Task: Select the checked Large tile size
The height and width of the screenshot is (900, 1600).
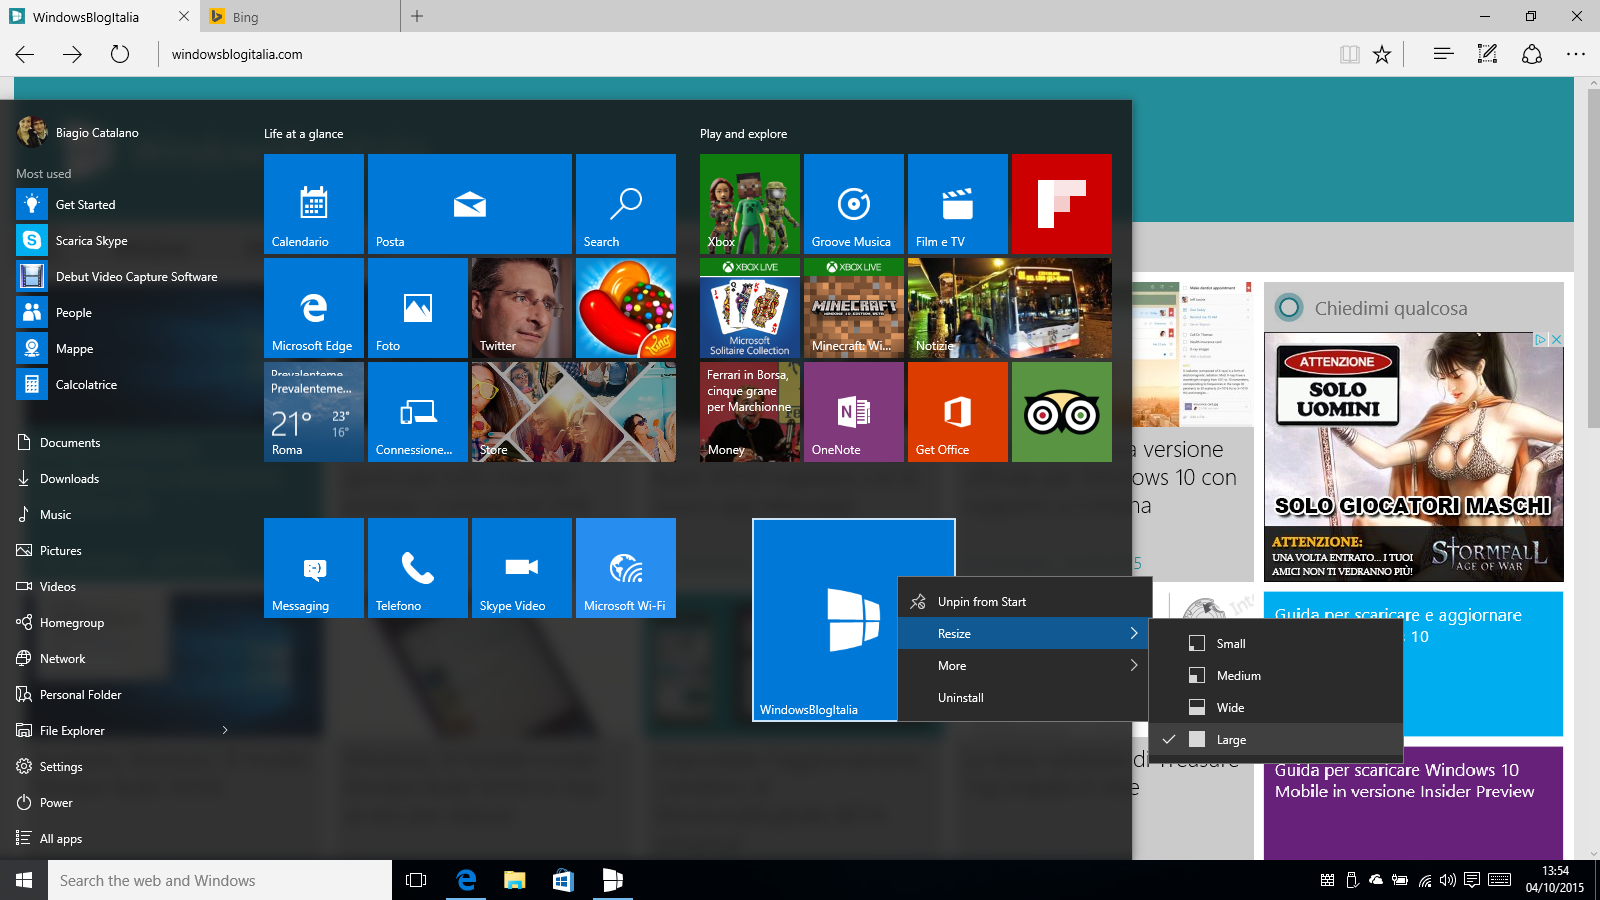Action: pyautogui.click(x=1276, y=740)
